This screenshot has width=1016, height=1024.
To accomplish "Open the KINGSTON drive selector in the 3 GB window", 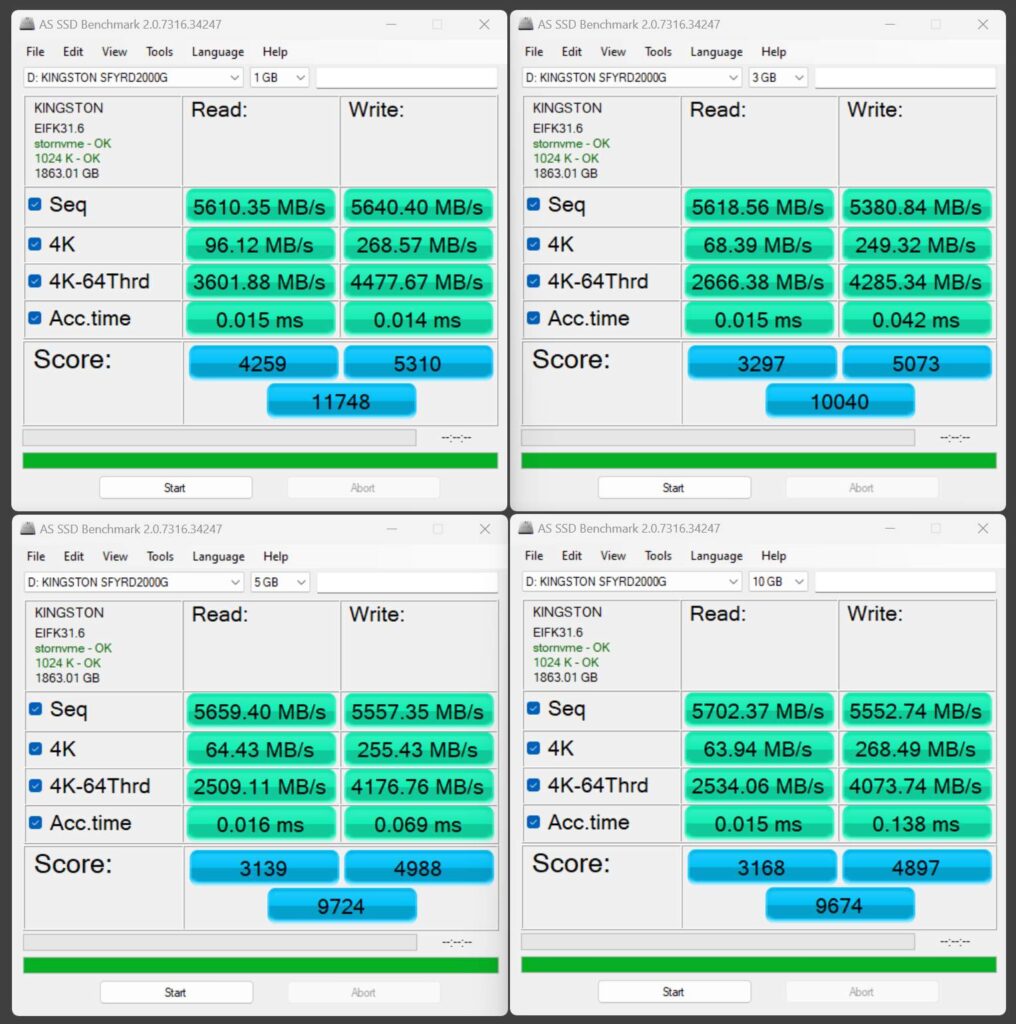I will [x=631, y=78].
